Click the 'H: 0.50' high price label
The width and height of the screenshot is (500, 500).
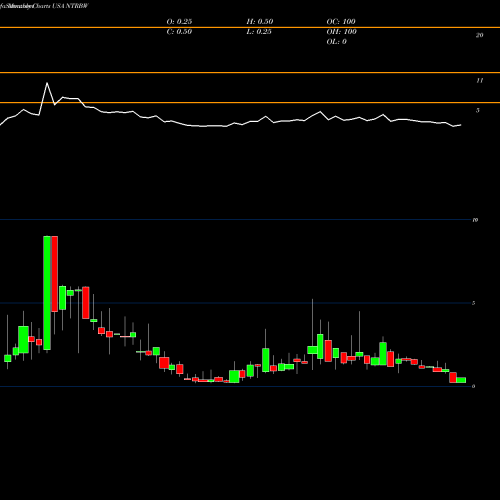click(x=260, y=21)
